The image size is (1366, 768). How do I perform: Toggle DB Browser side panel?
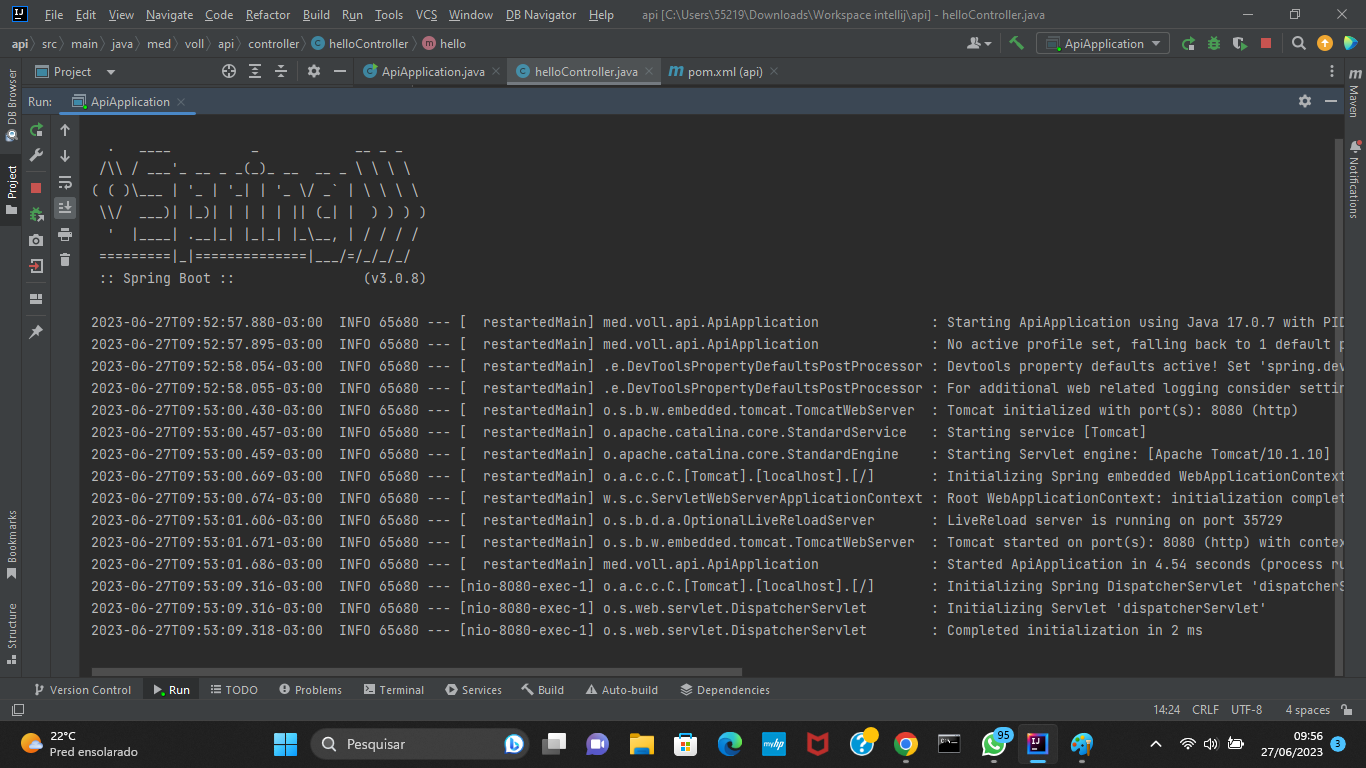coord(11,105)
